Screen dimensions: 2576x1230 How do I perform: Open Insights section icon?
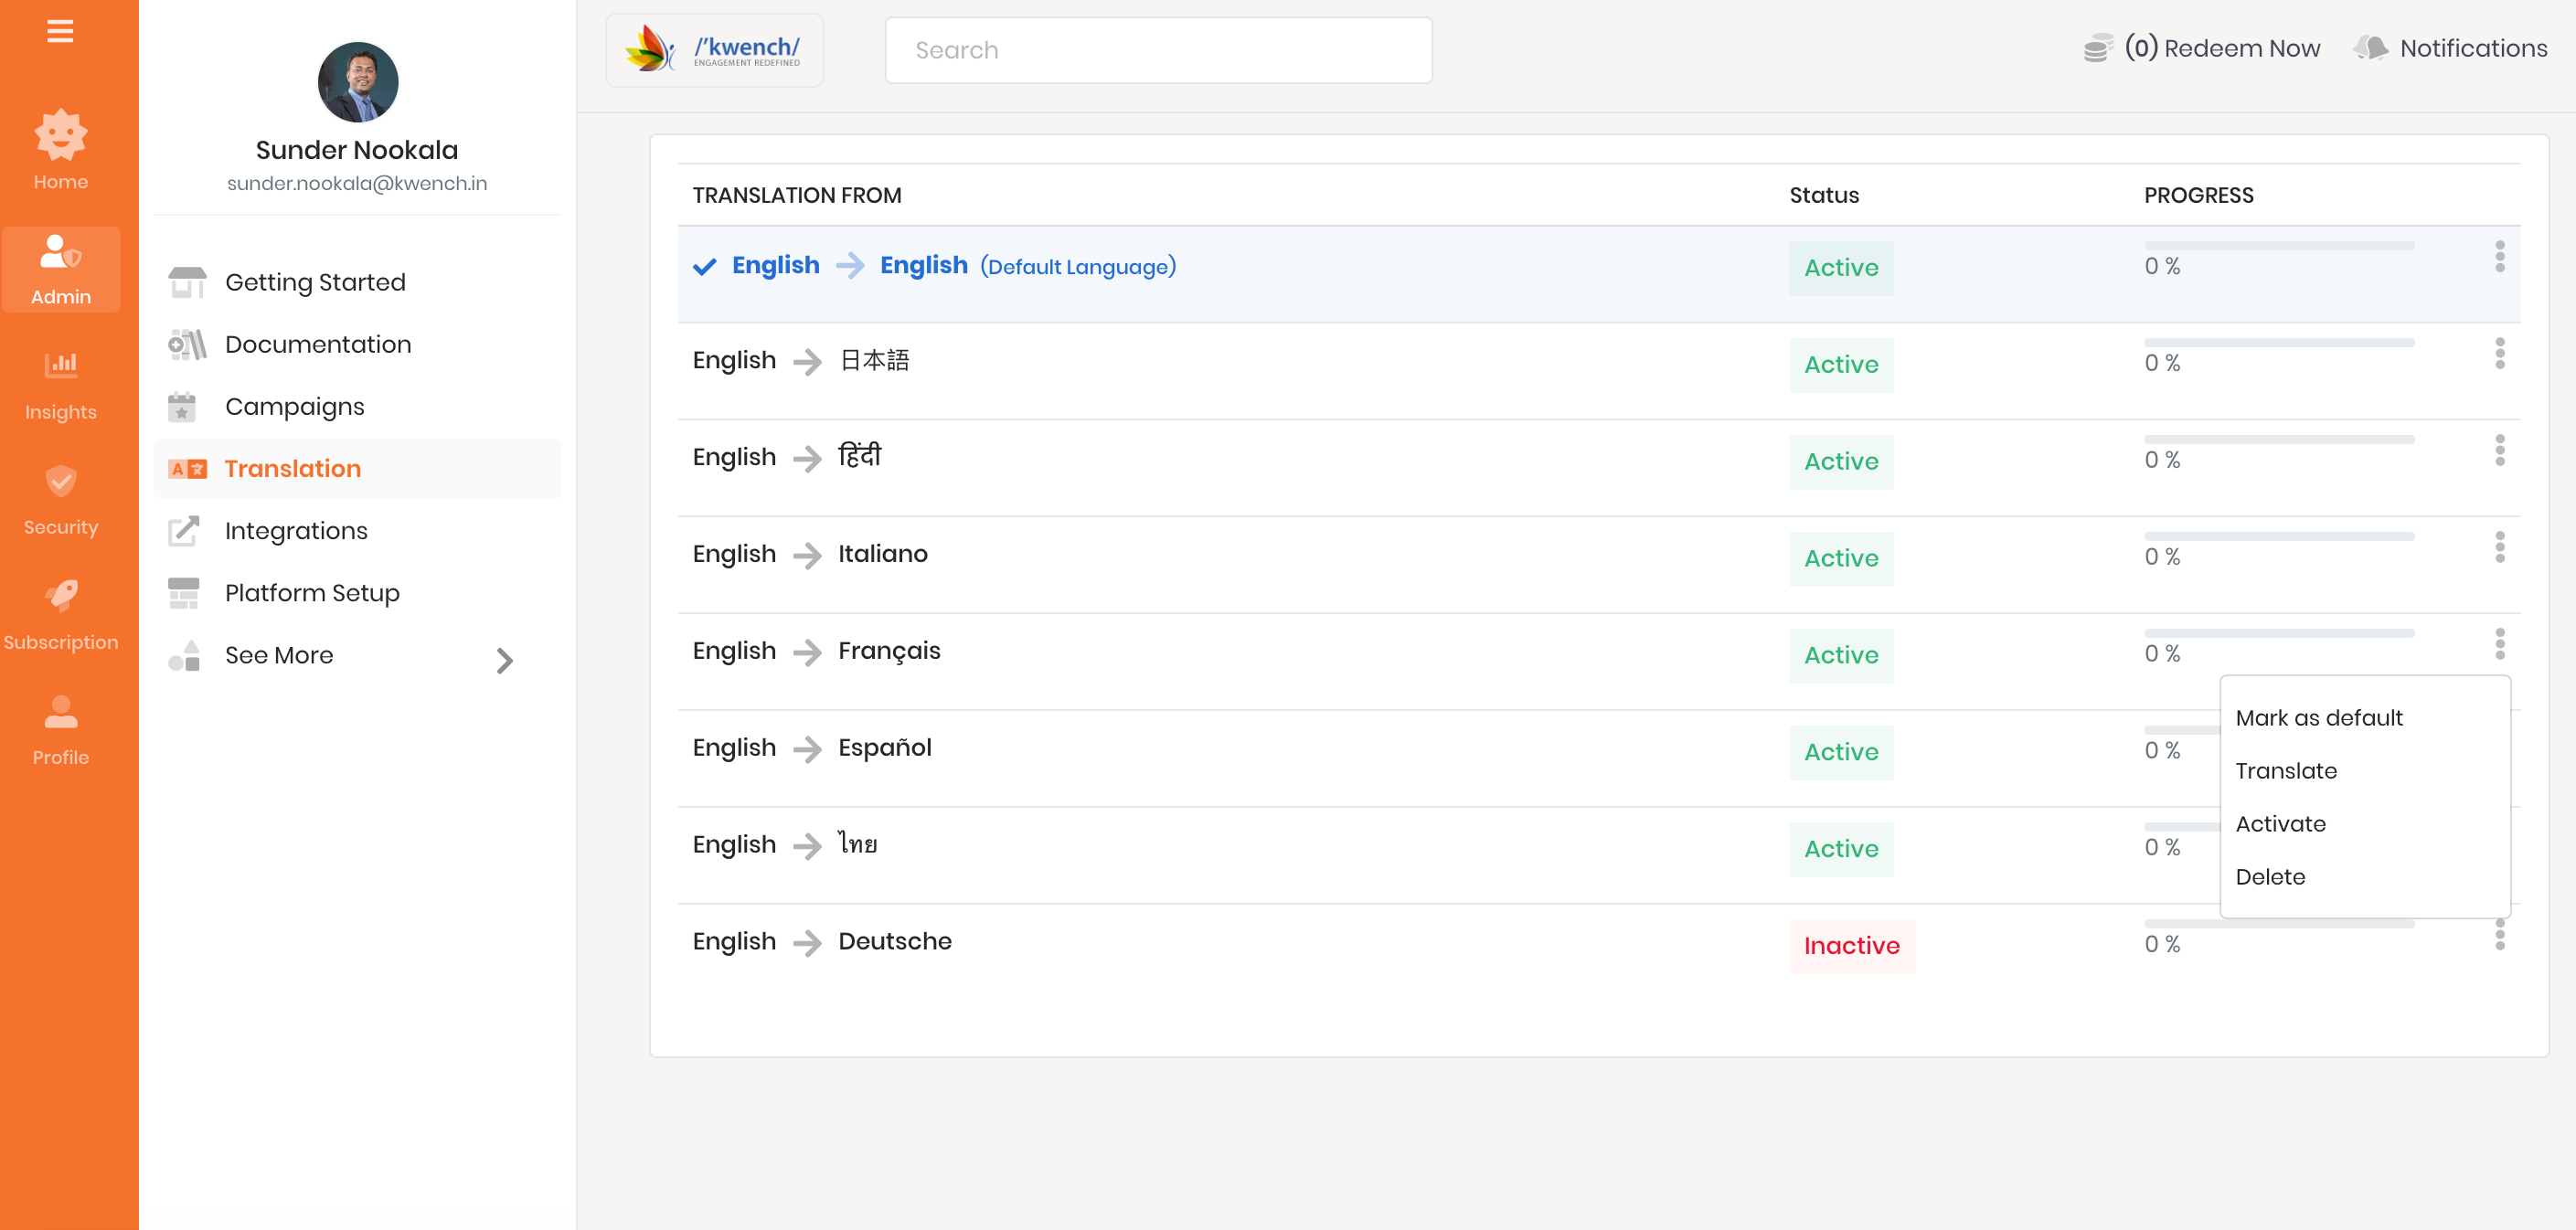[x=60, y=365]
